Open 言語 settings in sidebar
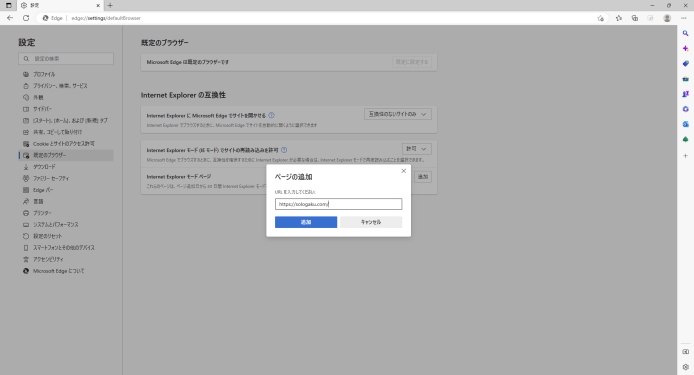The width and height of the screenshot is (694, 375). coord(66,201)
